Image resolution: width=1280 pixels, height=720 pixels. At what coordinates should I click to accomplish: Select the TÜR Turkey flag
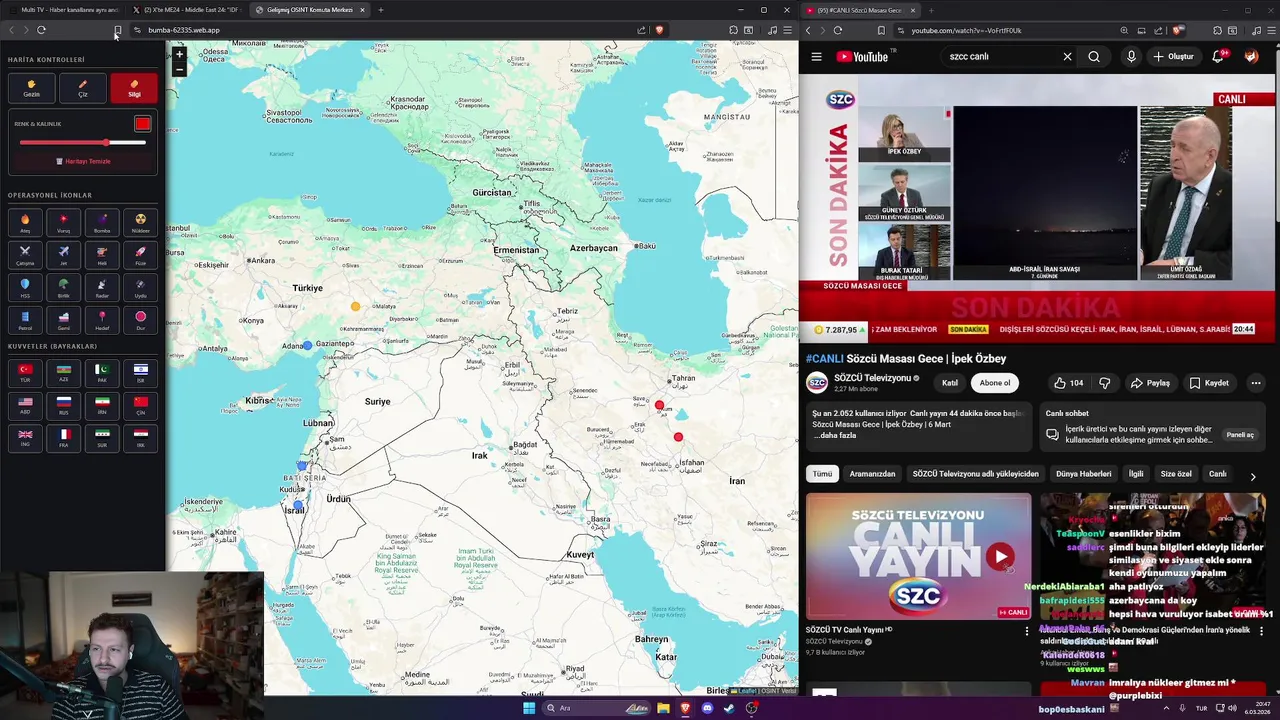click(25, 373)
